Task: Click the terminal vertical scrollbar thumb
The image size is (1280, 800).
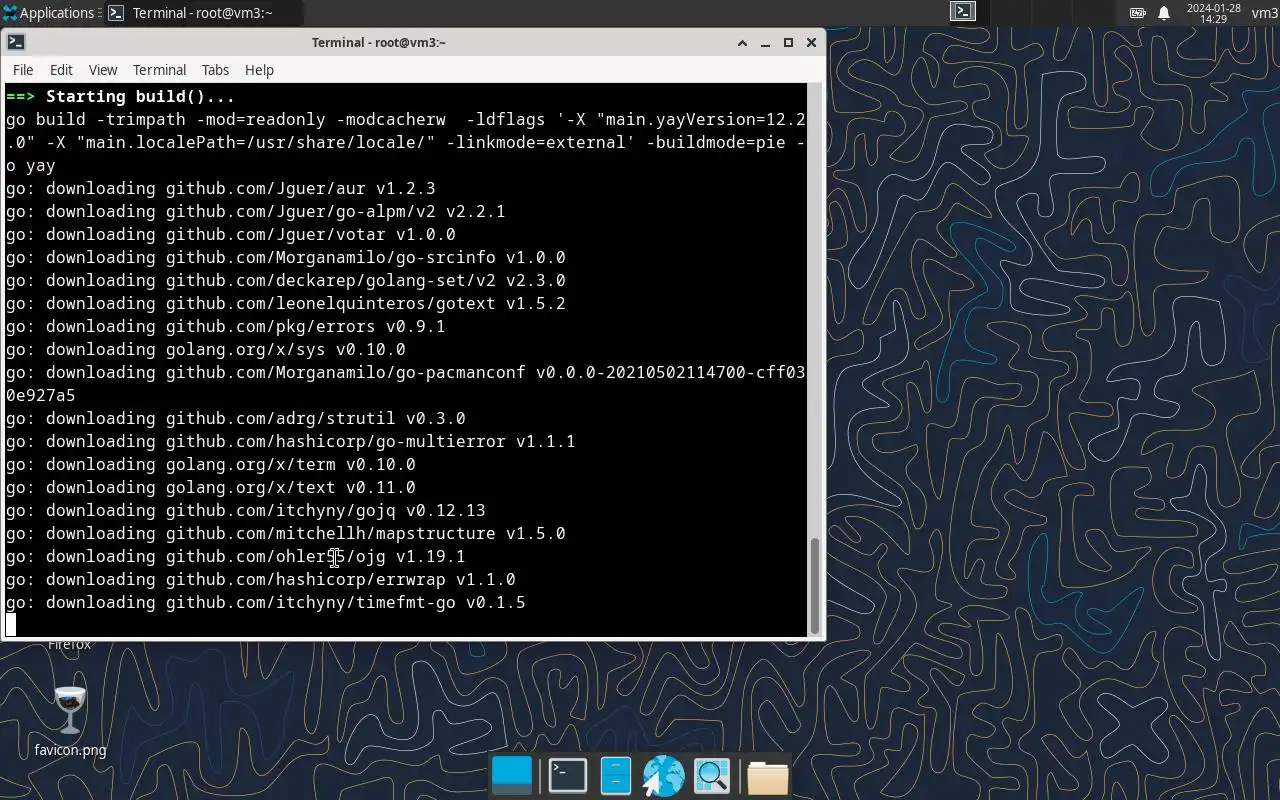Action: coord(815,584)
